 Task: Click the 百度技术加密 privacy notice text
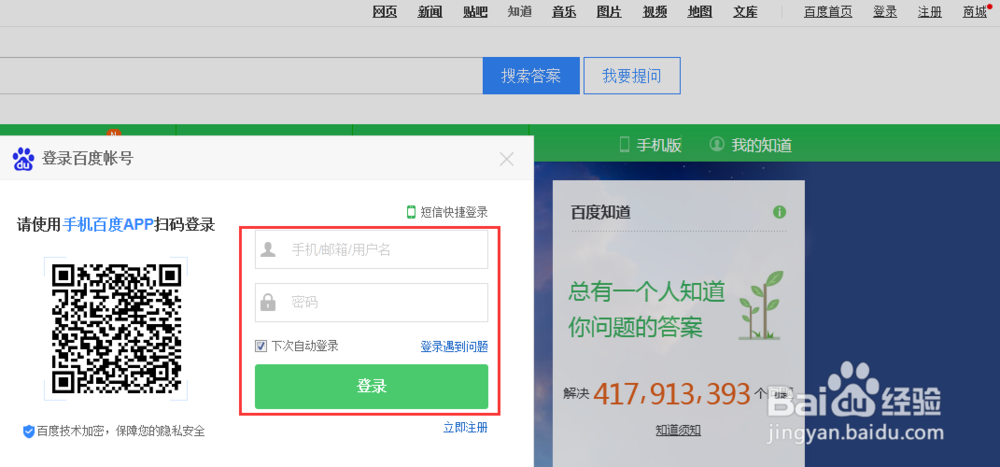tap(121, 431)
